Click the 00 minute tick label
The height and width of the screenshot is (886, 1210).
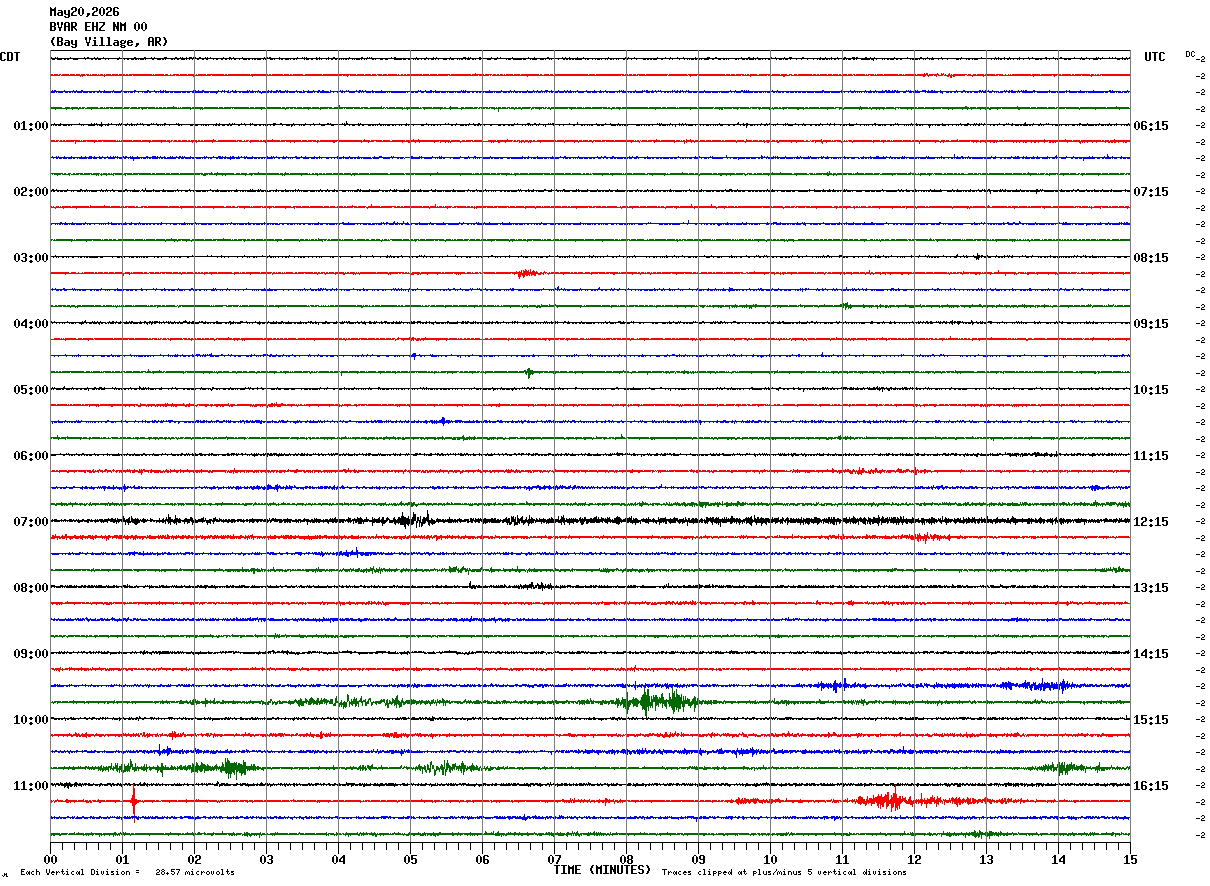50,859
